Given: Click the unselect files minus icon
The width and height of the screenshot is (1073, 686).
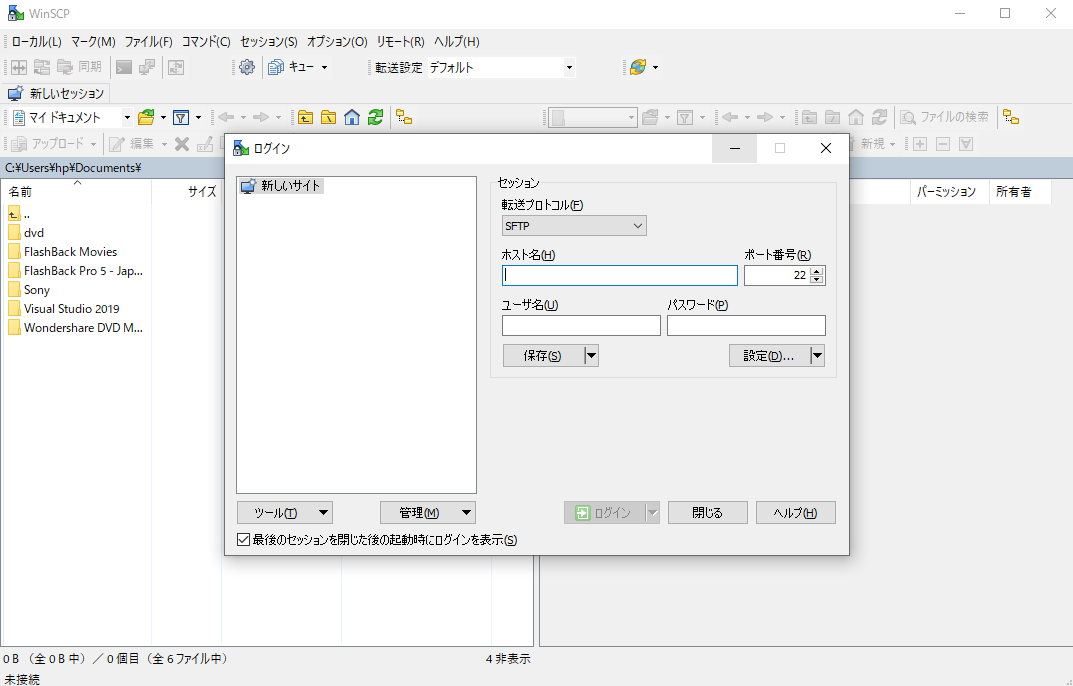Looking at the screenshot, I should [x=943, y=144].
